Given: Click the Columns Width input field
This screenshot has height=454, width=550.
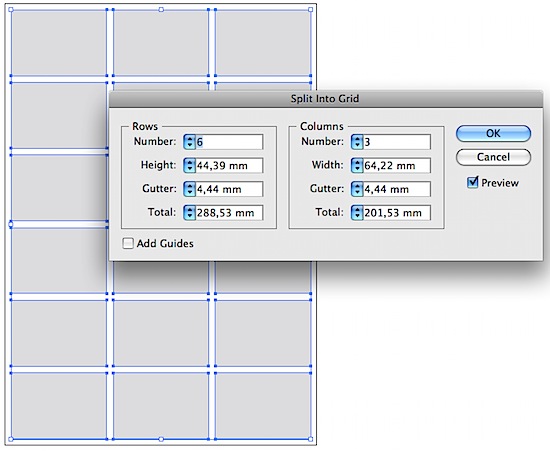Looking at the screenshot, I should tap(397, 166).
